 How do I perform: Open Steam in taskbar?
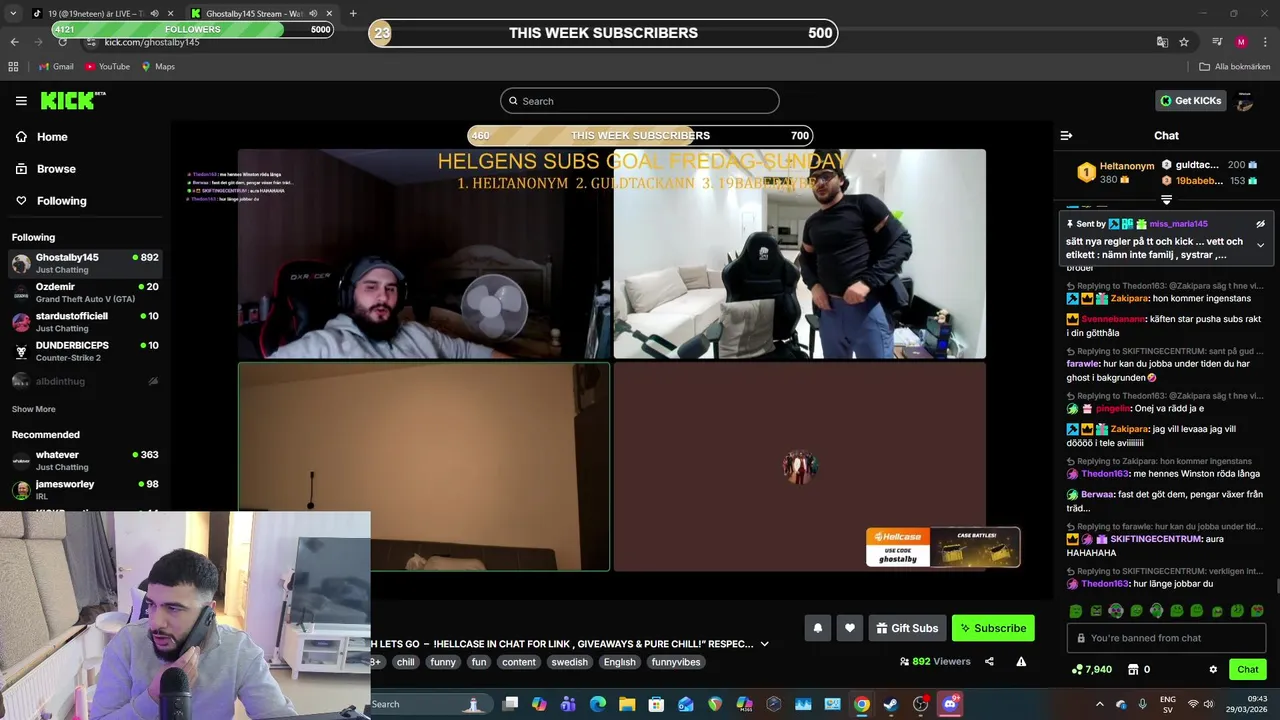tap(891, 704)
